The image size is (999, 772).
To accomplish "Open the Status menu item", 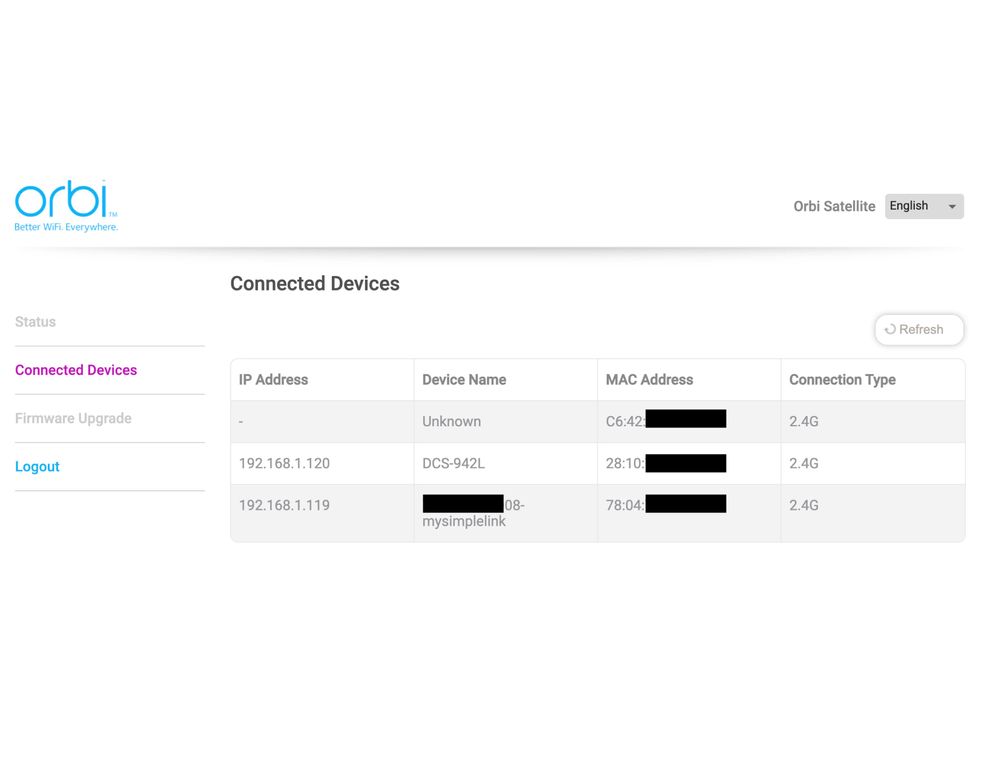I will (36, 322).
